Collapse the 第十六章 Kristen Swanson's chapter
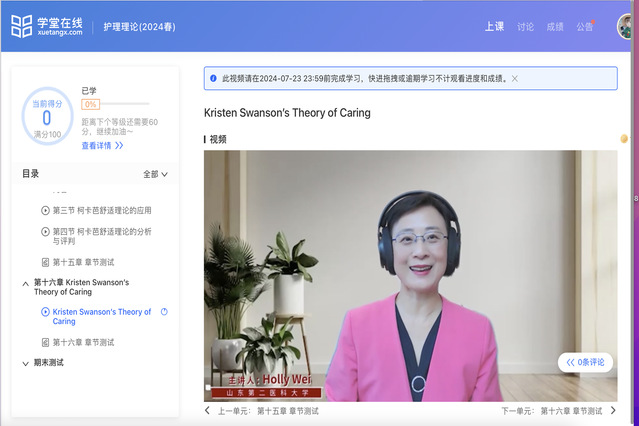639x426 pixels. tap(25, 283)
